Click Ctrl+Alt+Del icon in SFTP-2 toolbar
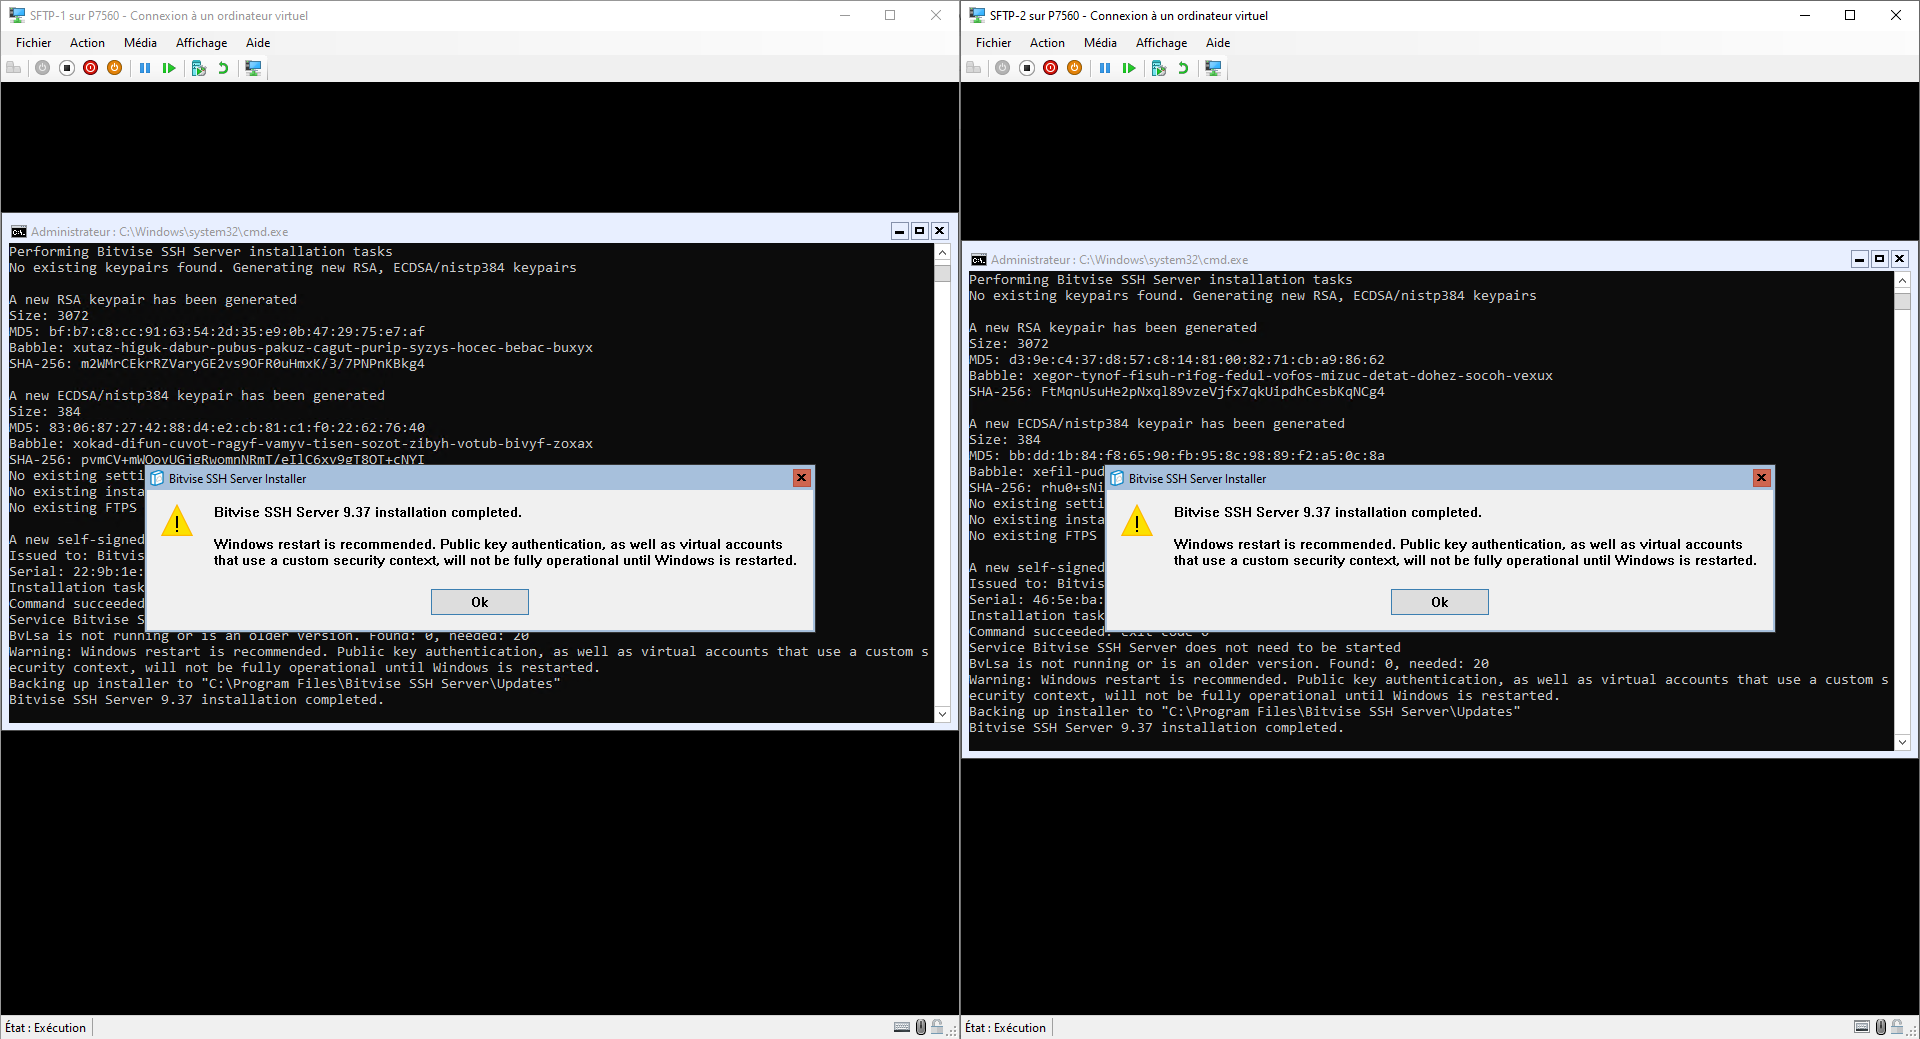 pyautogui.click(x=974, y=68)
